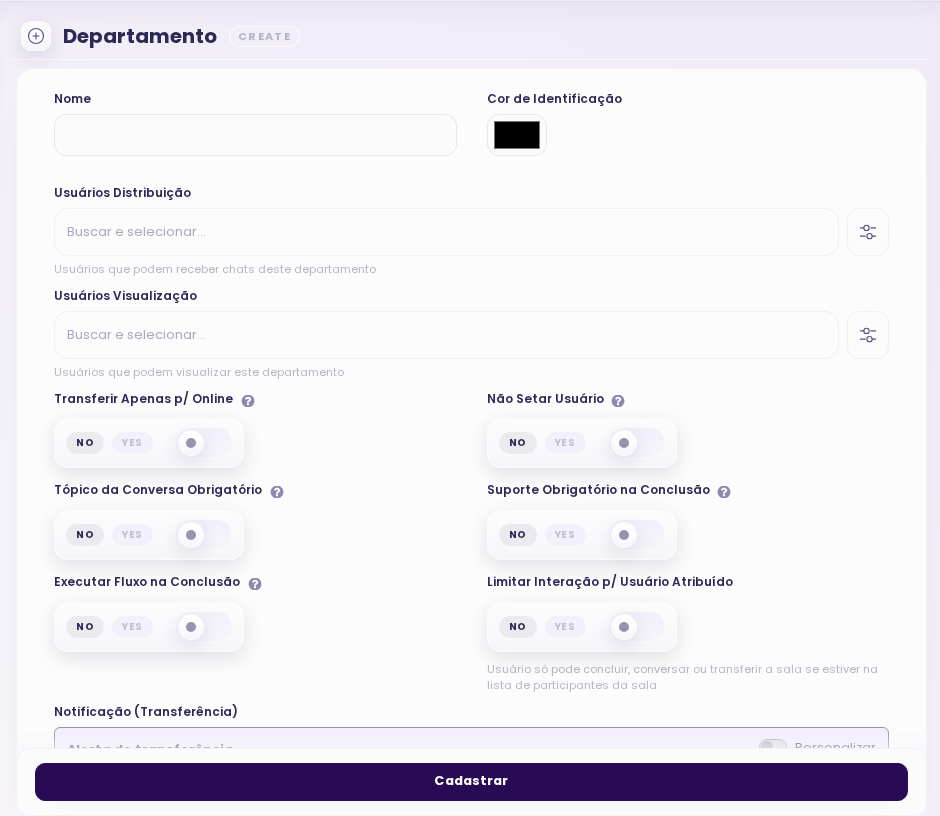Viewport: 940px width, 816px height.
Task: Click the plus circle icon beside Departamento
Action: click(x=36, y=36)
